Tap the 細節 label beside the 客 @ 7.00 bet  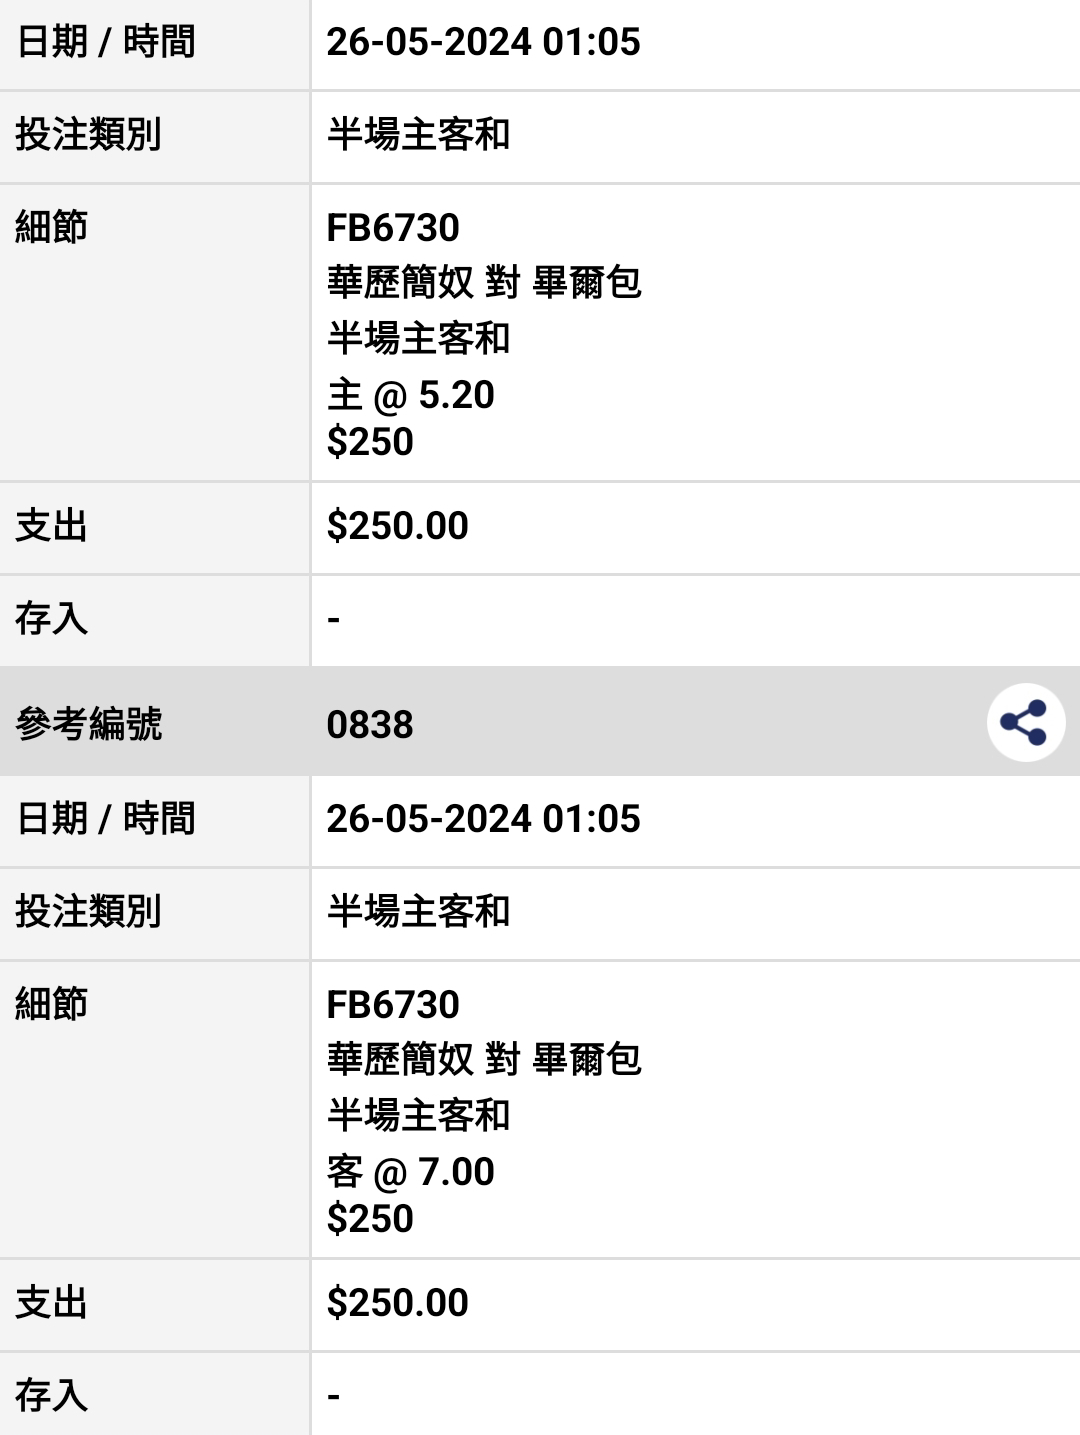coord(52,1004)
